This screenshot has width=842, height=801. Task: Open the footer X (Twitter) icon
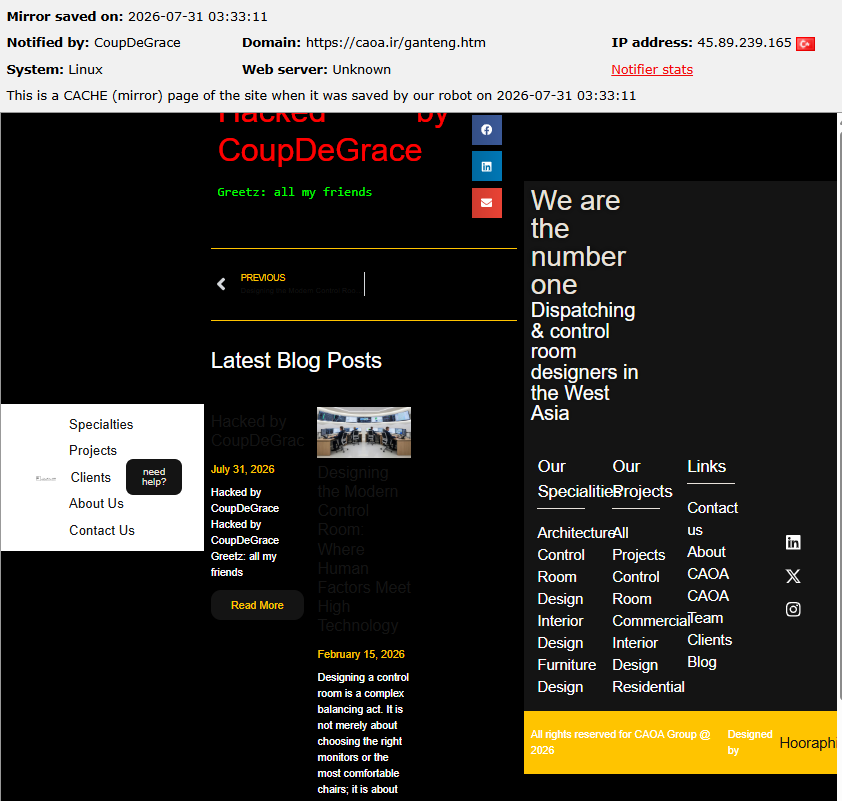point(793,576)
